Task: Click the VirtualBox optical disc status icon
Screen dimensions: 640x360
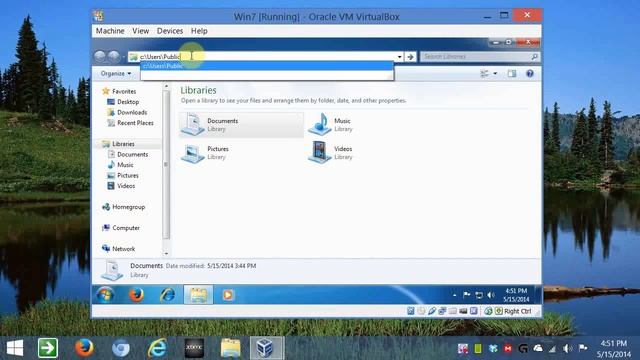Action: click(x=421, y=311)
